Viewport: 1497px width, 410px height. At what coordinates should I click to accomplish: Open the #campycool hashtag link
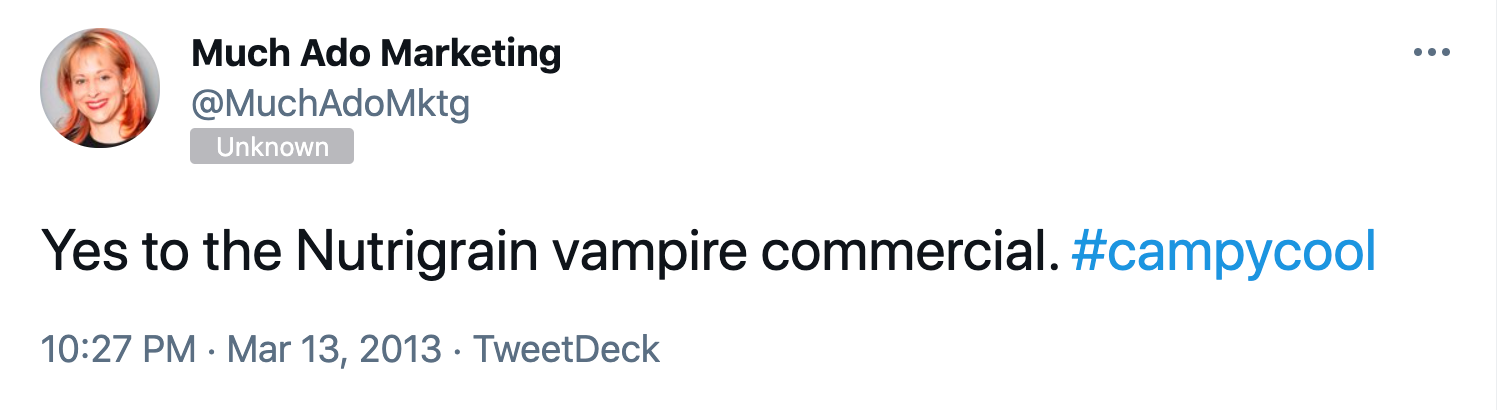pyautogui.click(x=1223, y=251)
